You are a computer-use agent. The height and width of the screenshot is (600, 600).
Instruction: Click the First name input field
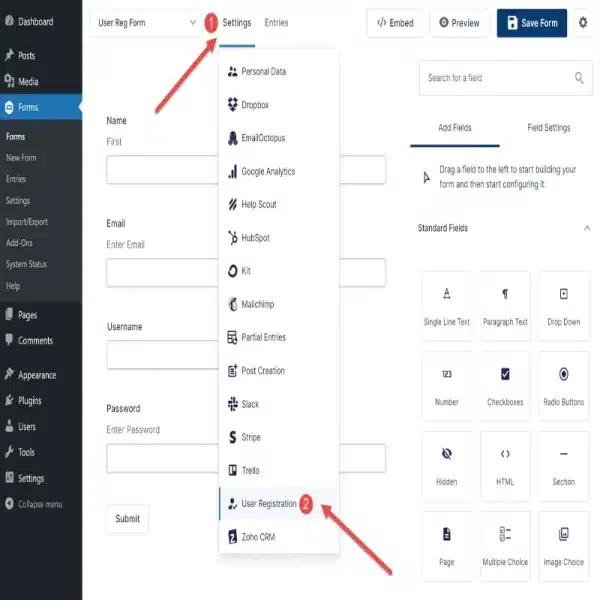[x=163, y=170]
